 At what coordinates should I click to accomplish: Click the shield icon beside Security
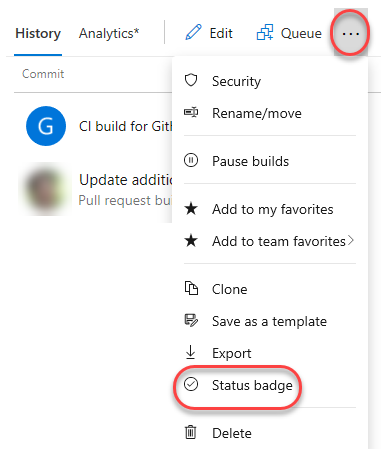point(191,80)
